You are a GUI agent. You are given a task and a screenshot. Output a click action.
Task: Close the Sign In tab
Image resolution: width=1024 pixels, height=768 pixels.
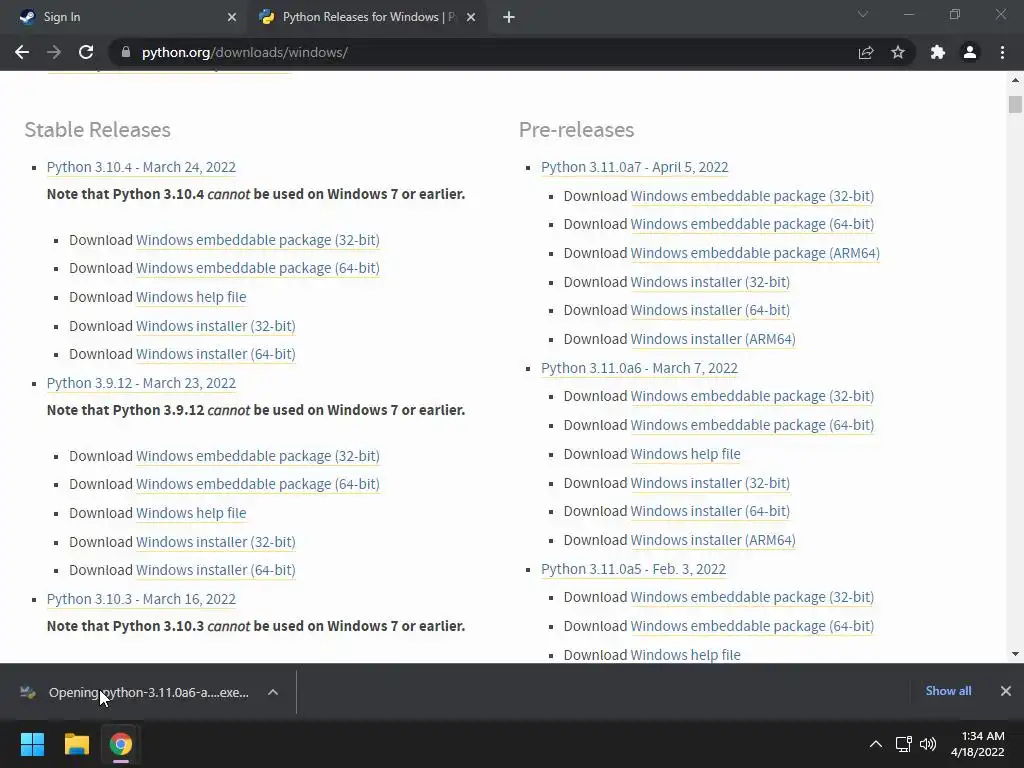point(232,17)
